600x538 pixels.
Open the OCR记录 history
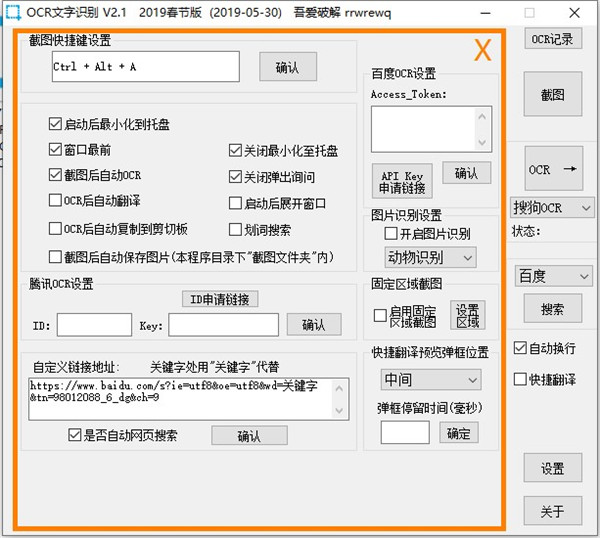[x=553, y=39]
